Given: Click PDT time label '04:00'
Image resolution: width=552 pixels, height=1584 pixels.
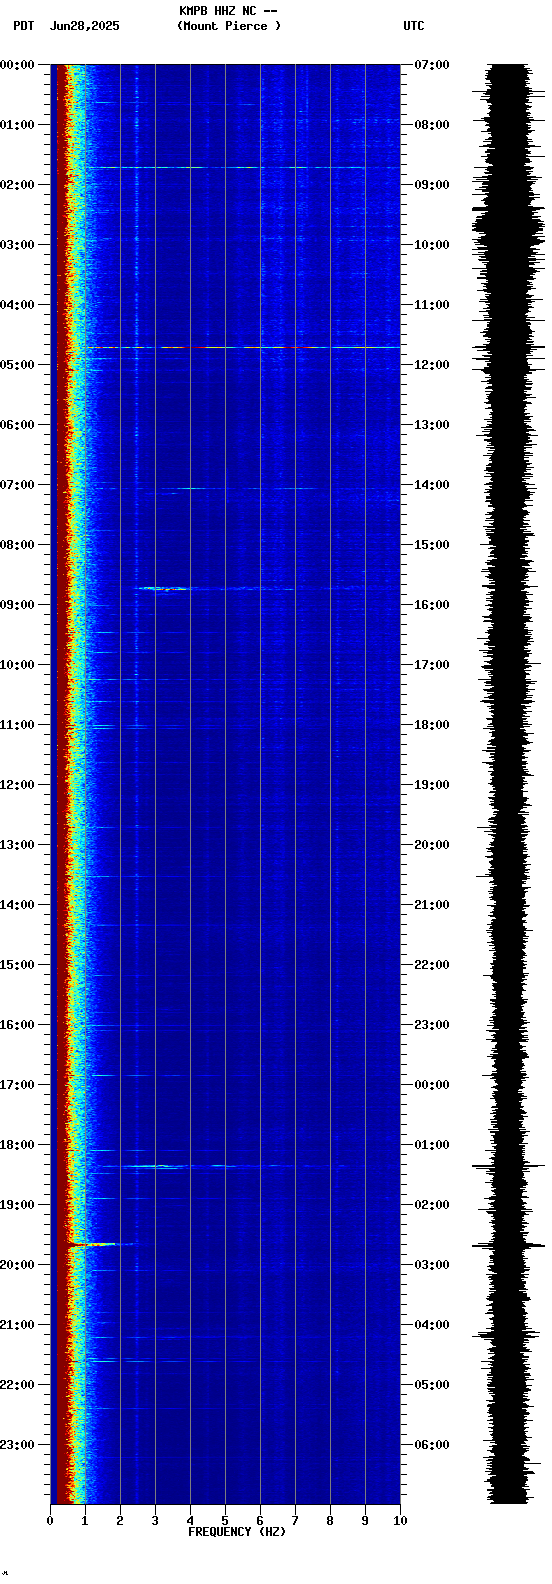Looking at the screenshot, I should [x=17, y=305].
